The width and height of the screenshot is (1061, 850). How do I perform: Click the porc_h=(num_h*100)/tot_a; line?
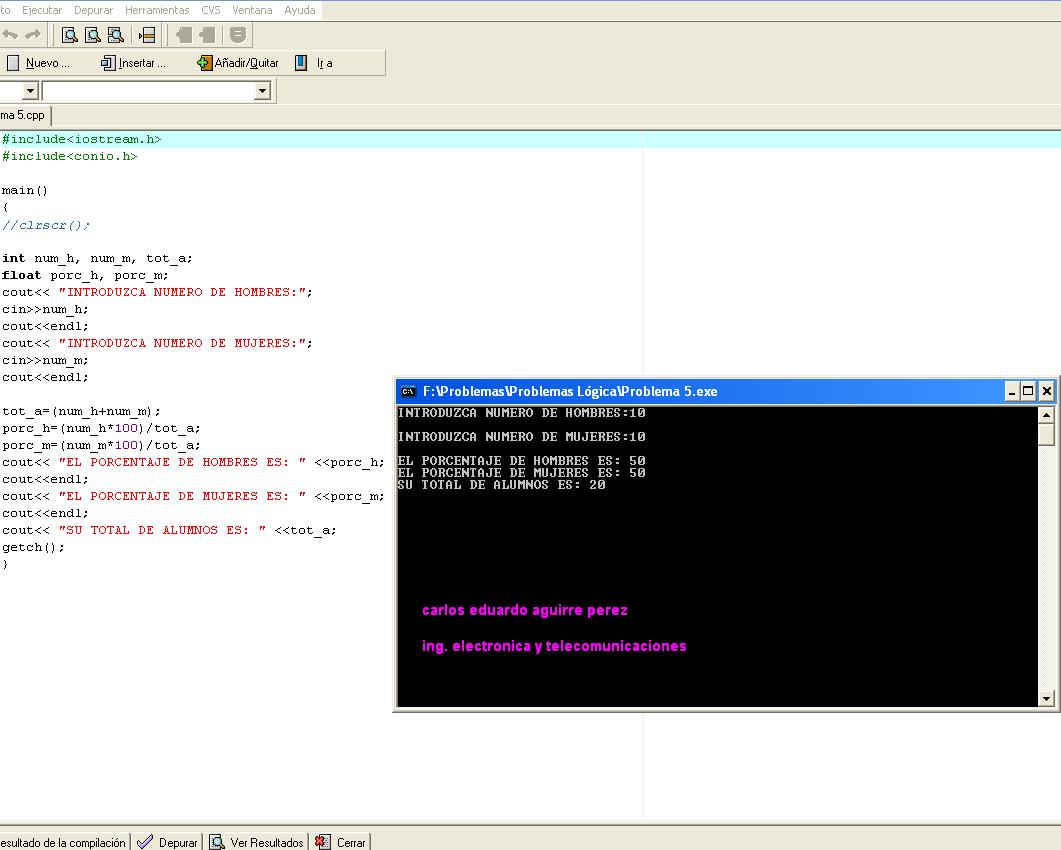coord(101,428)
